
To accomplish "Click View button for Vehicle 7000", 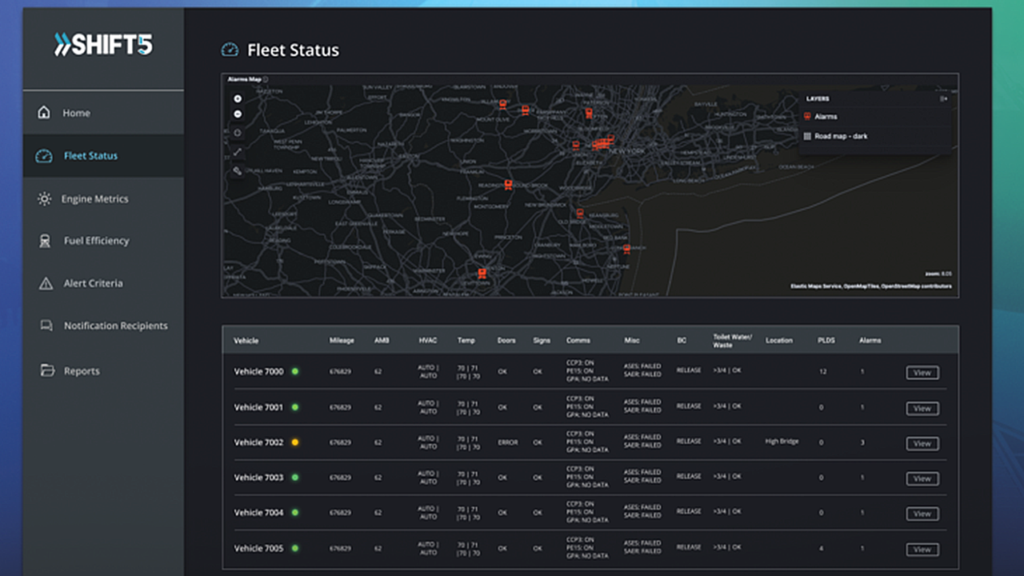I will (x=922, y=373).
